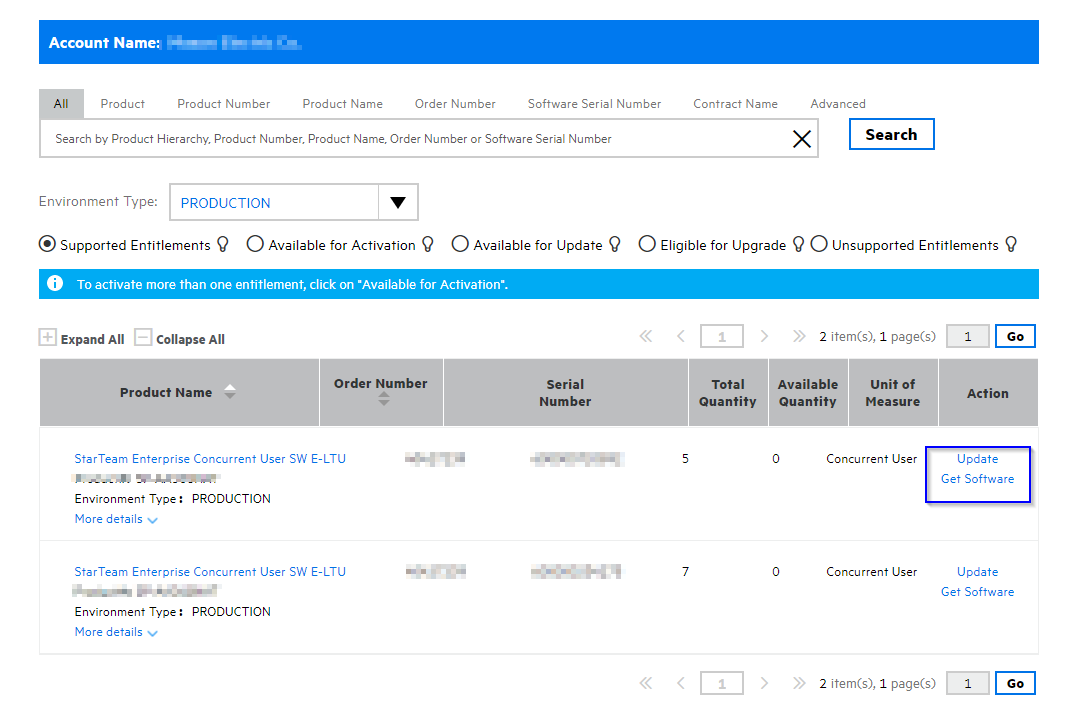Select the Unsupported Entitlements radio button
This screenshot has height=711, width=1066.
point(818,244)
